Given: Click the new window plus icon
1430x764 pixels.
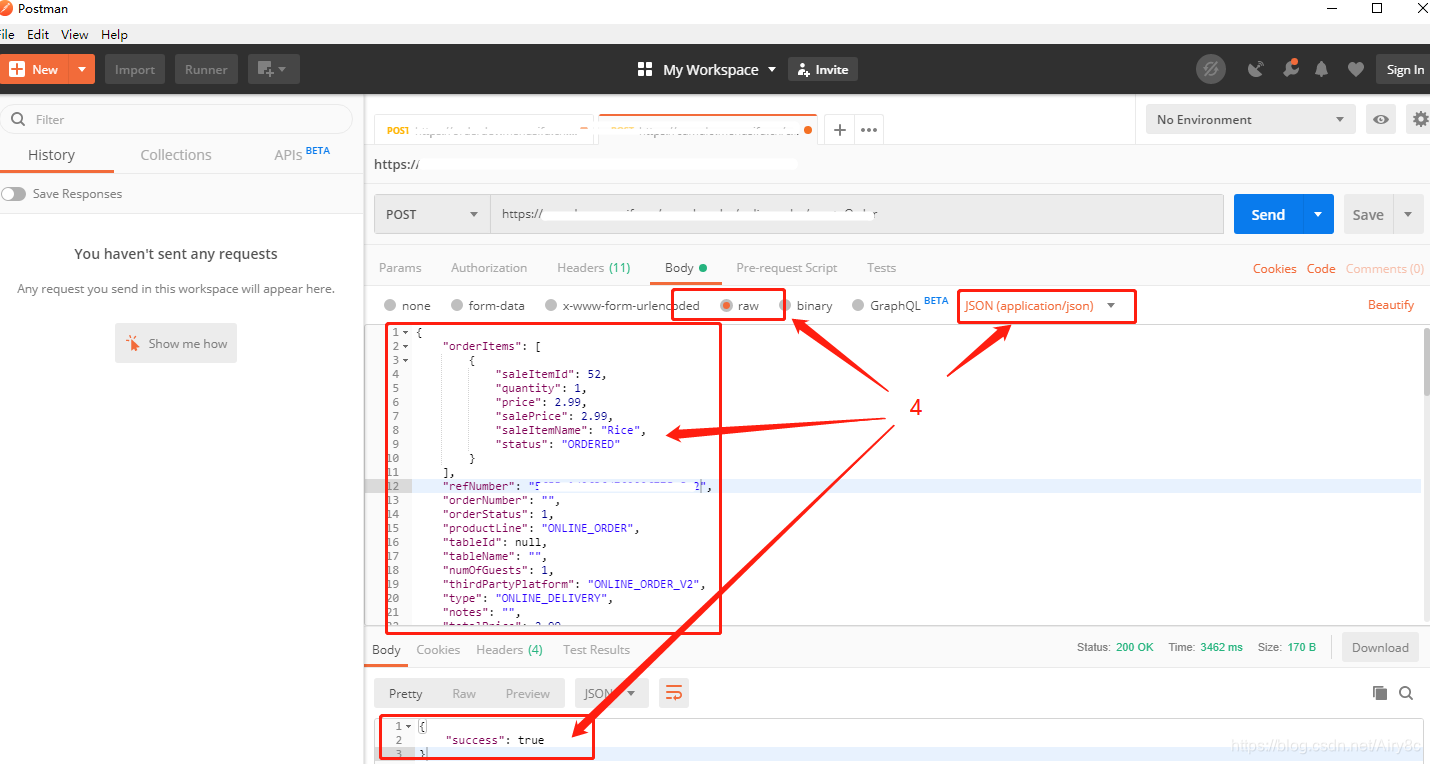Looking at the screenshot, I should 273,69.
